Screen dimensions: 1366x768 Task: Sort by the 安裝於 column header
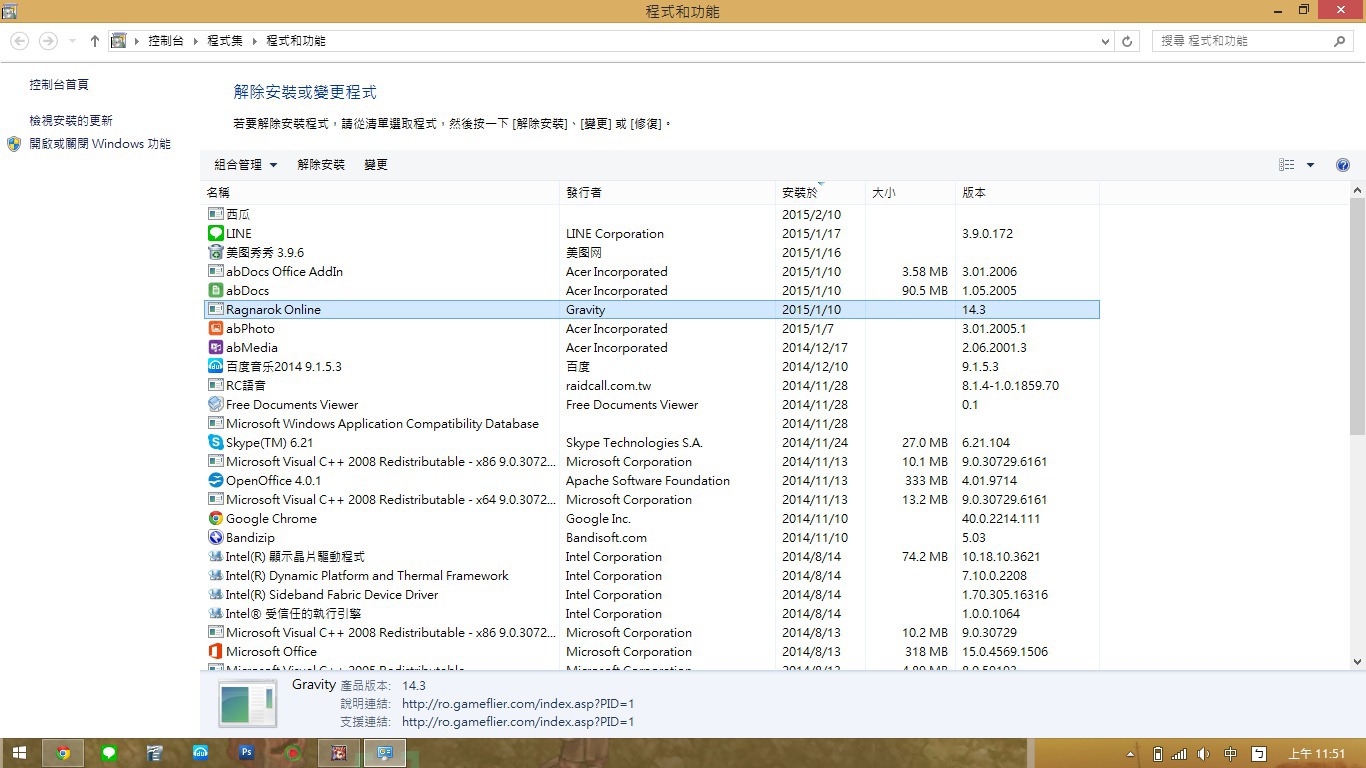point(820,192)
